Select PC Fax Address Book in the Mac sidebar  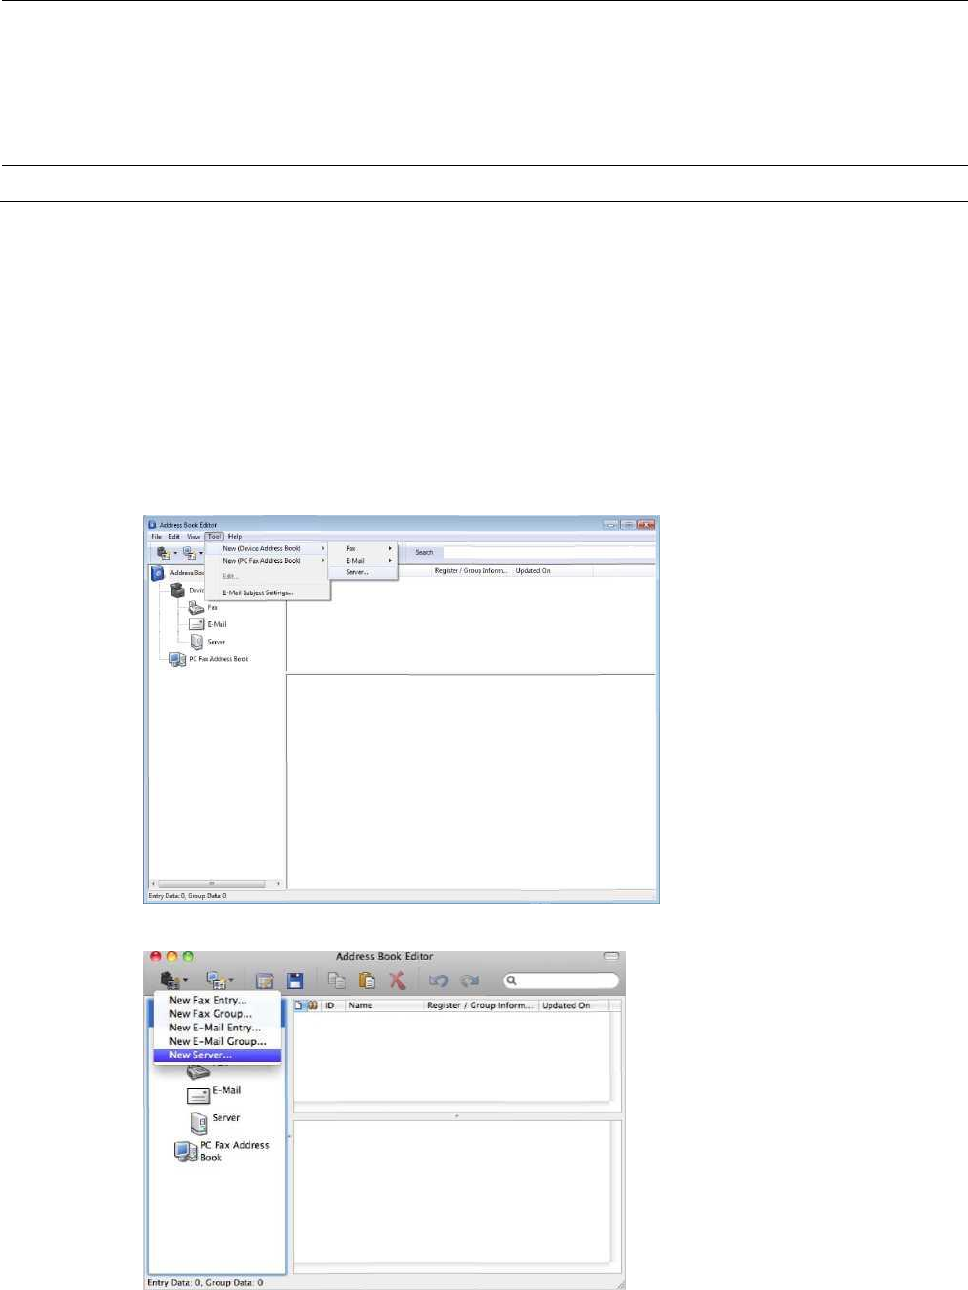(222, 1151)
